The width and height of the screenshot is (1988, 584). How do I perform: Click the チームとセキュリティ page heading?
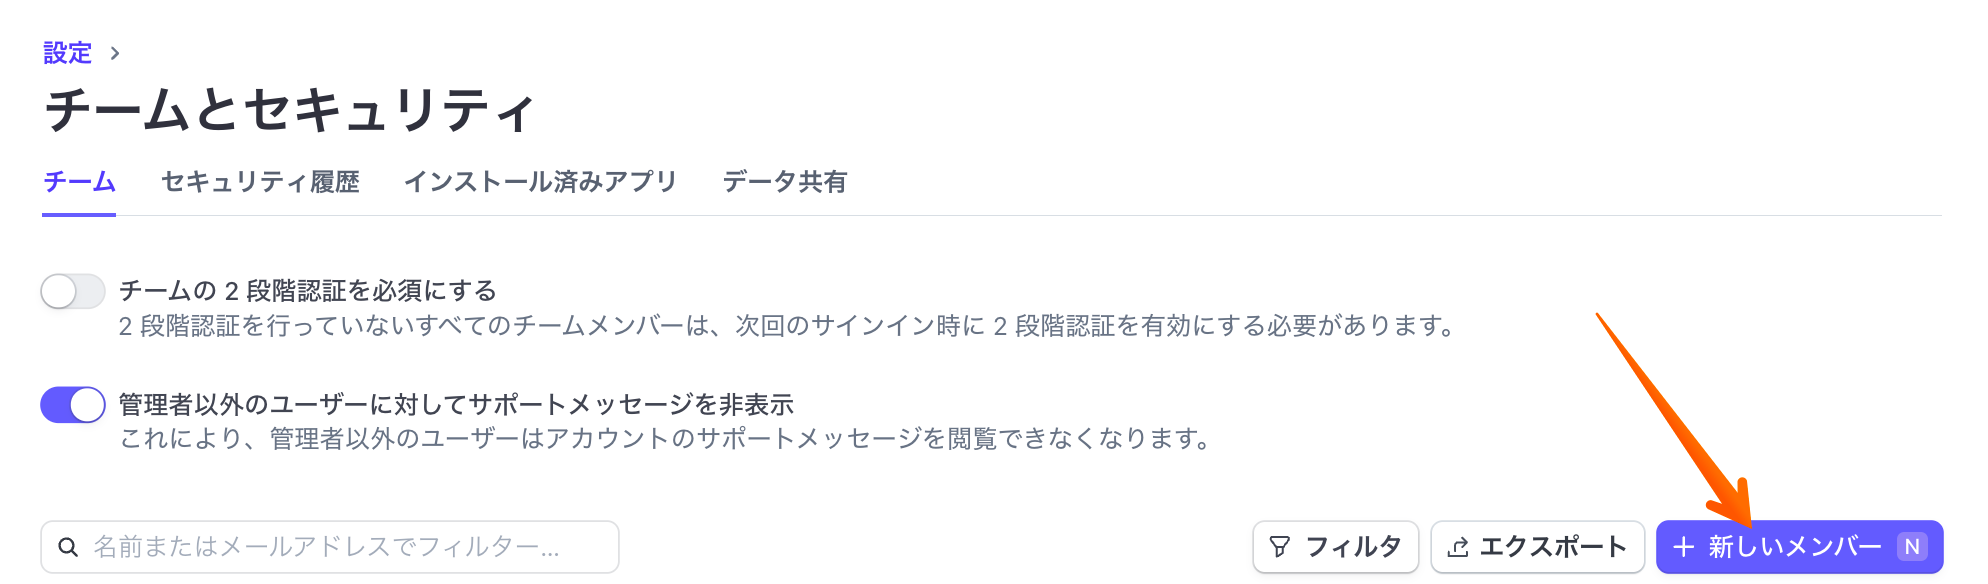coord(290,110)
